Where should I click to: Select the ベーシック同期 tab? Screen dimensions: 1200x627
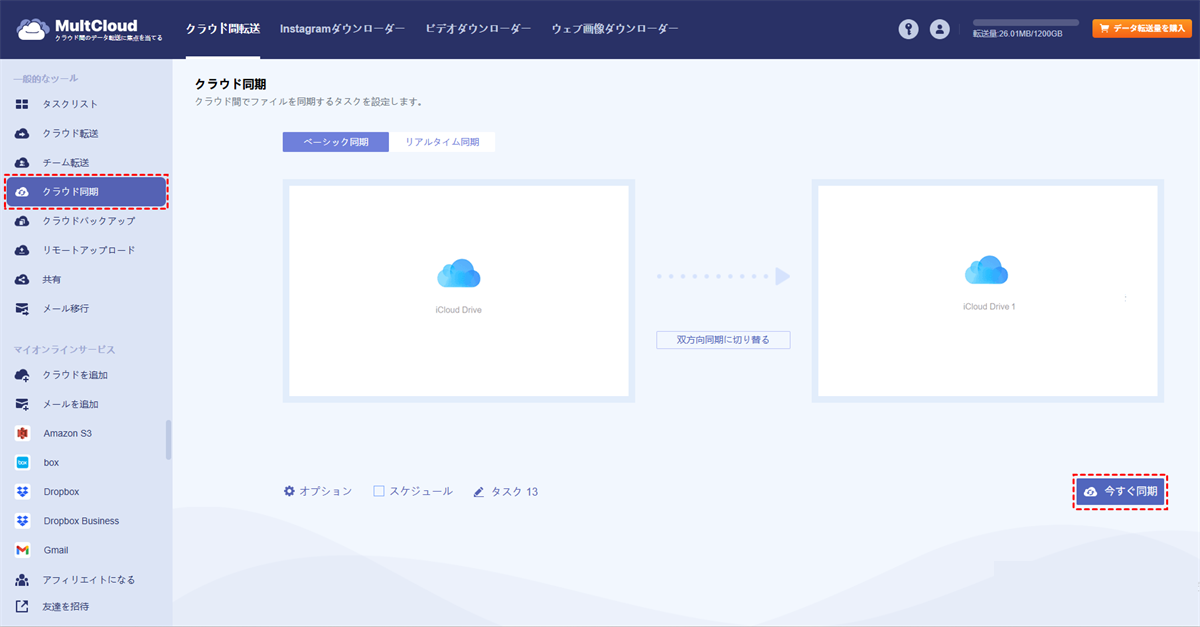pos(336,142)
